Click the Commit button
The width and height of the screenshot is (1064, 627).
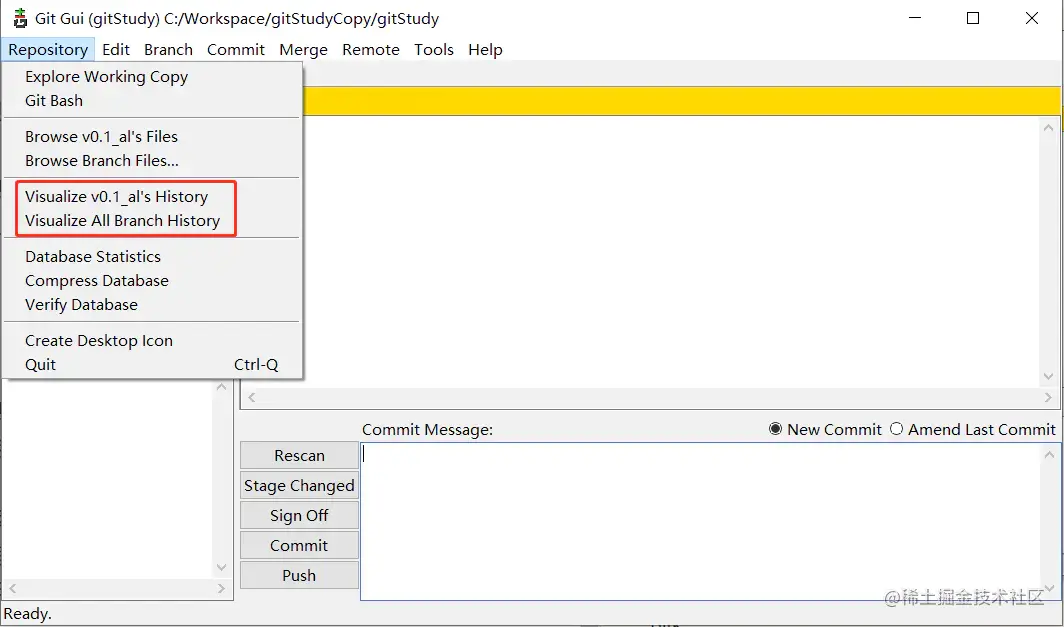click(x=299, y=545)
